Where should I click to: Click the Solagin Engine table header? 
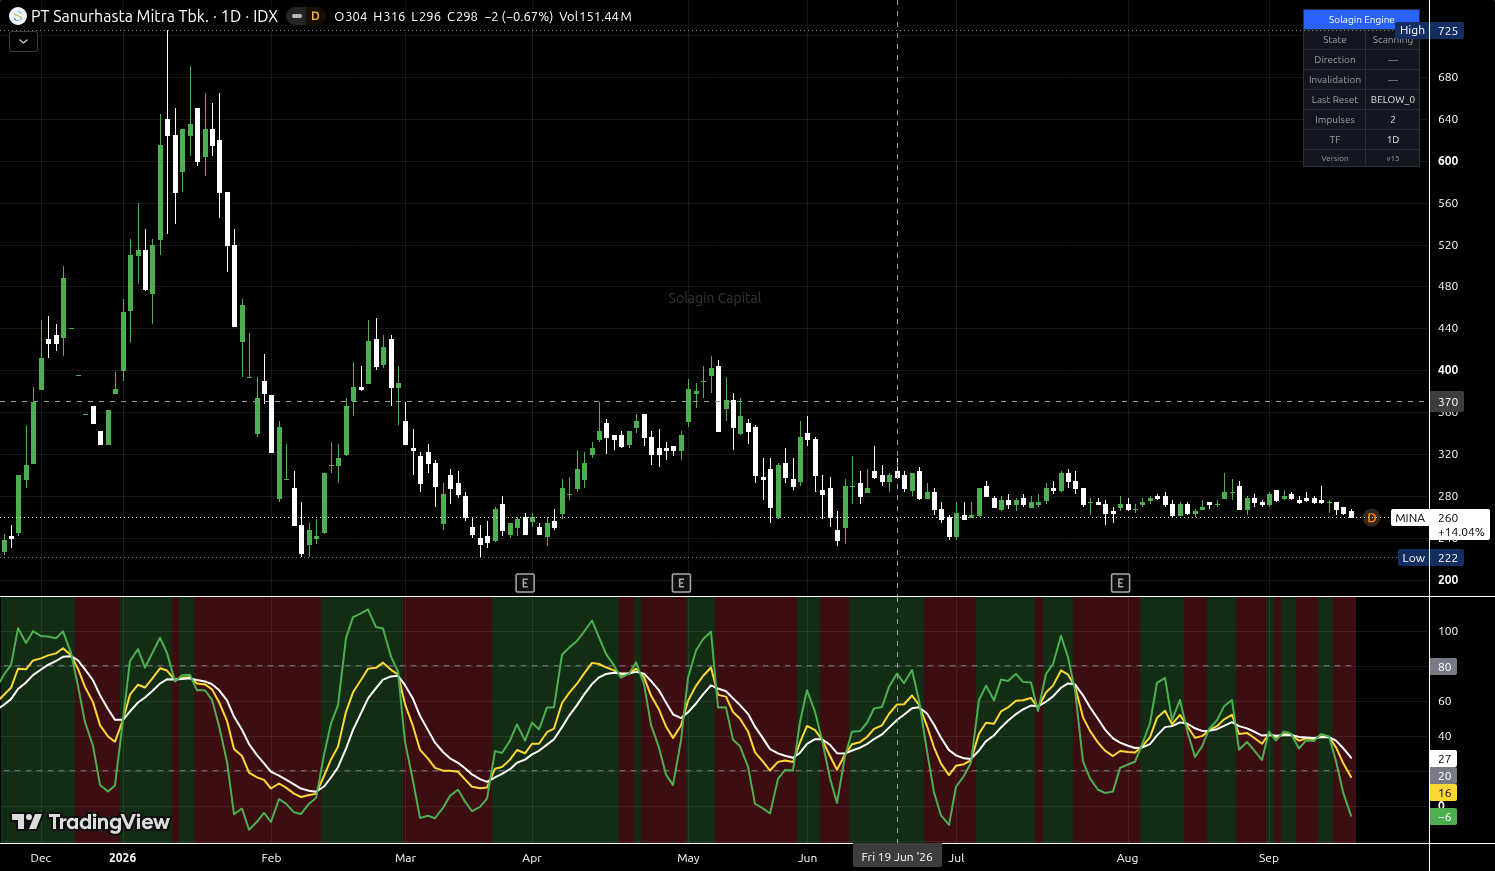point(1361,20)
